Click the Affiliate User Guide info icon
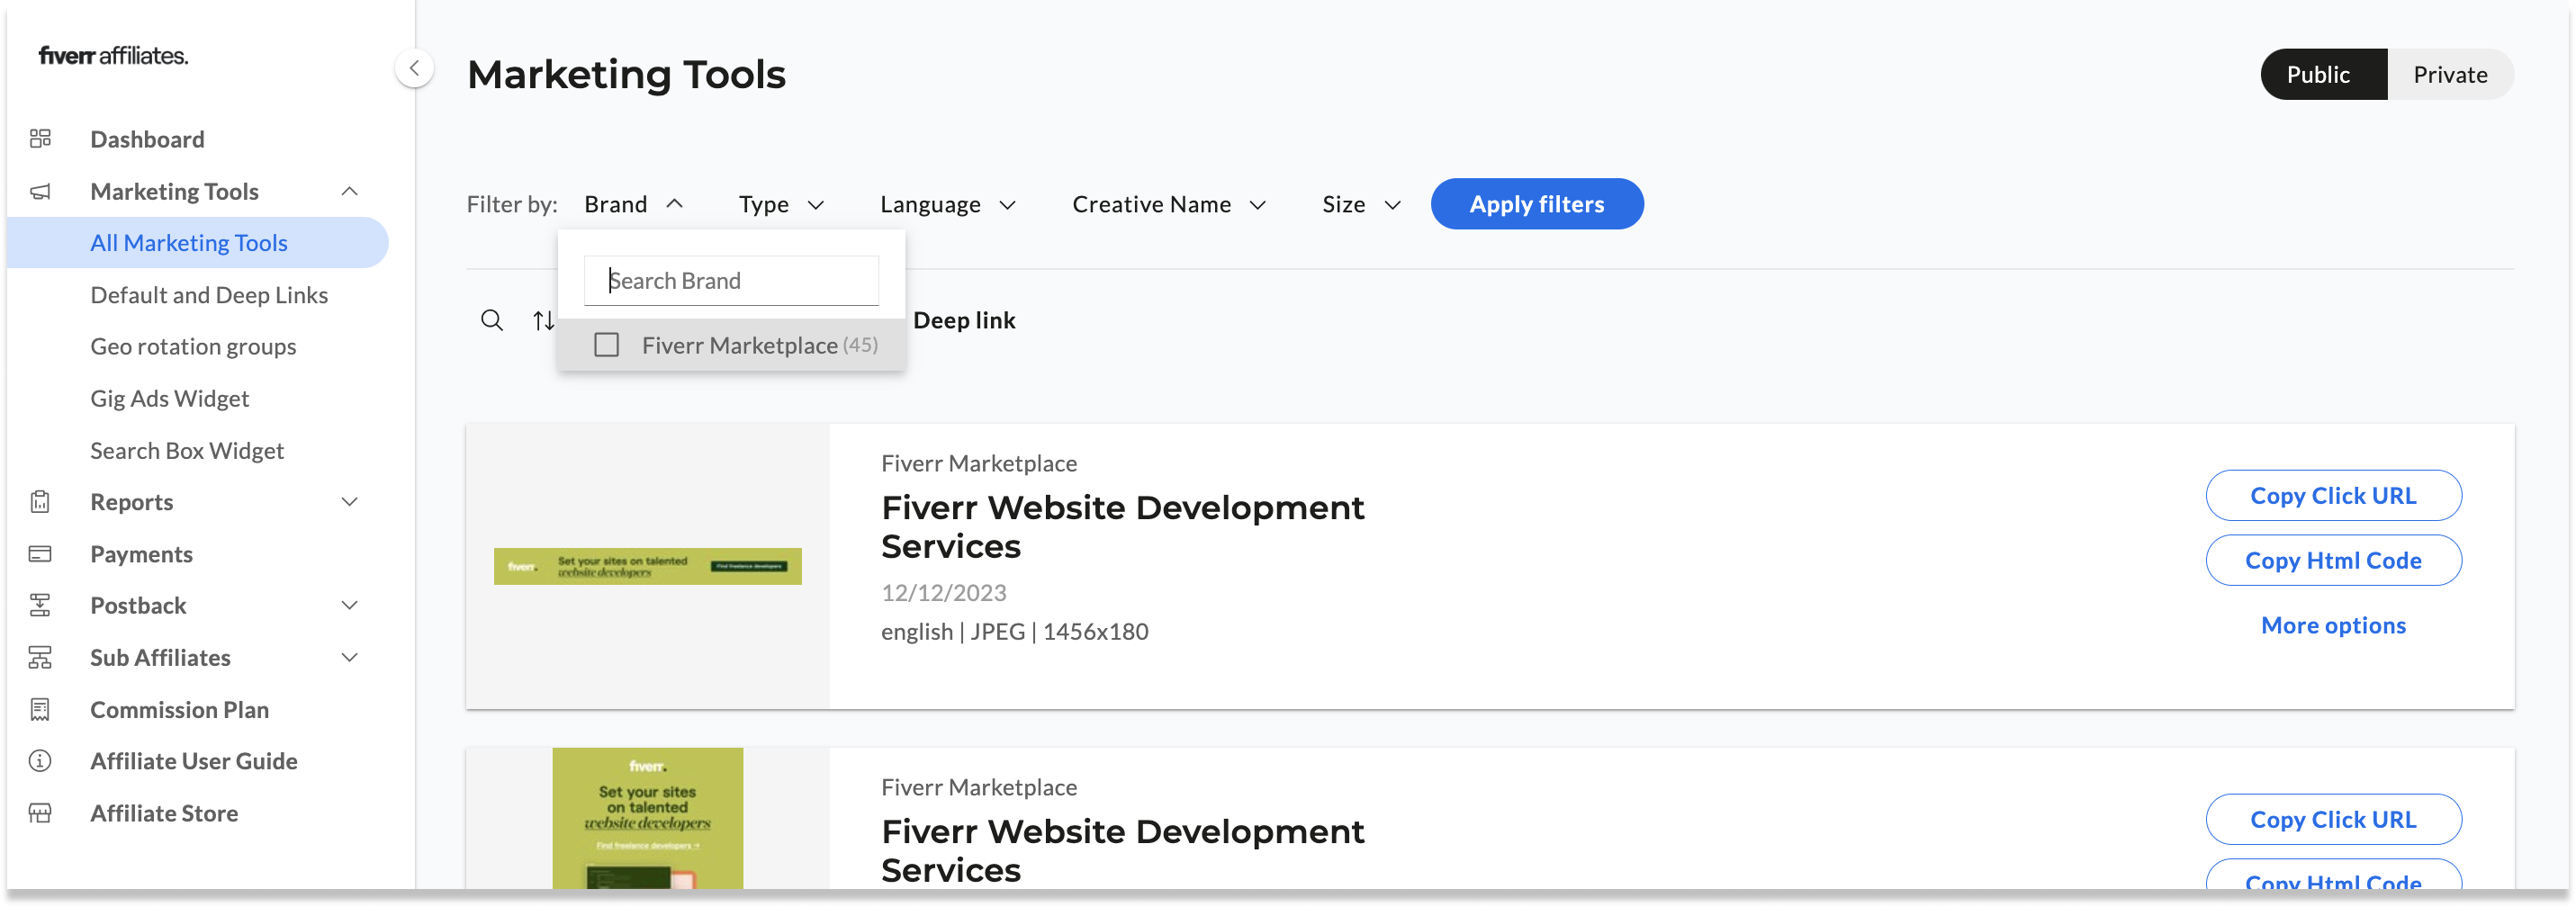2576x907 pixels. click(40, 761)
